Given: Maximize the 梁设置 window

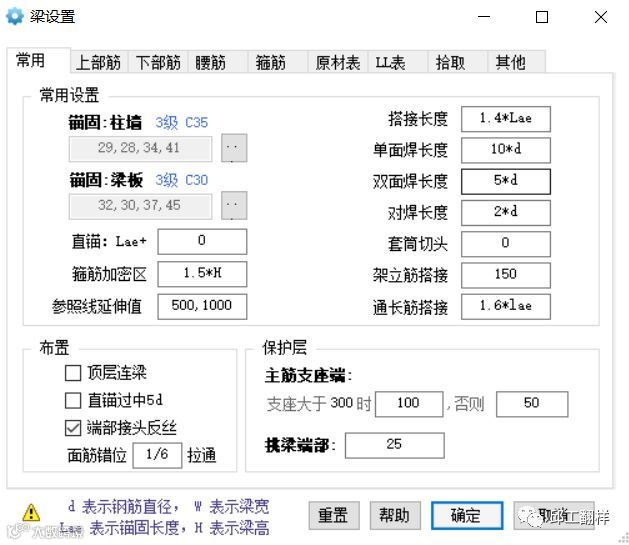Looking at the screenshot, I should click(542, 17).
